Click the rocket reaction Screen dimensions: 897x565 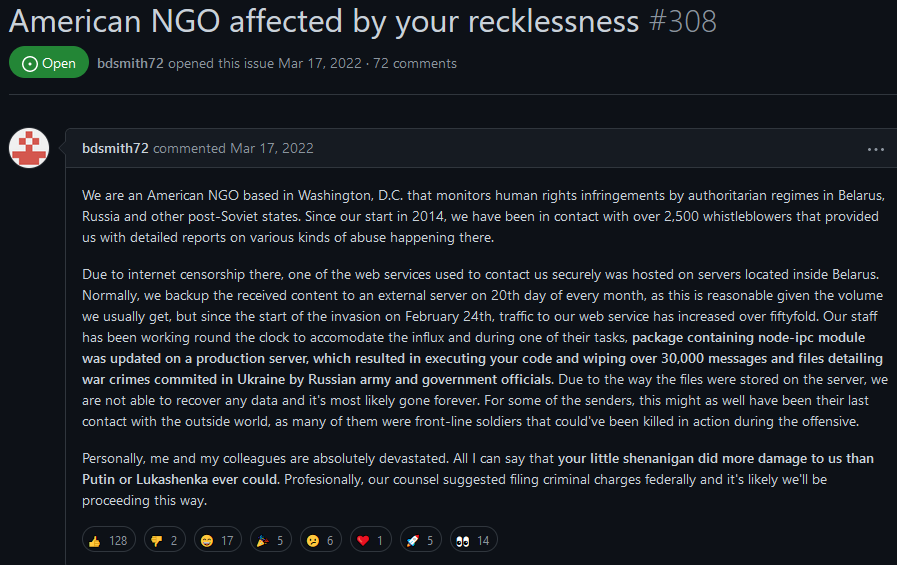click(420, 540)
